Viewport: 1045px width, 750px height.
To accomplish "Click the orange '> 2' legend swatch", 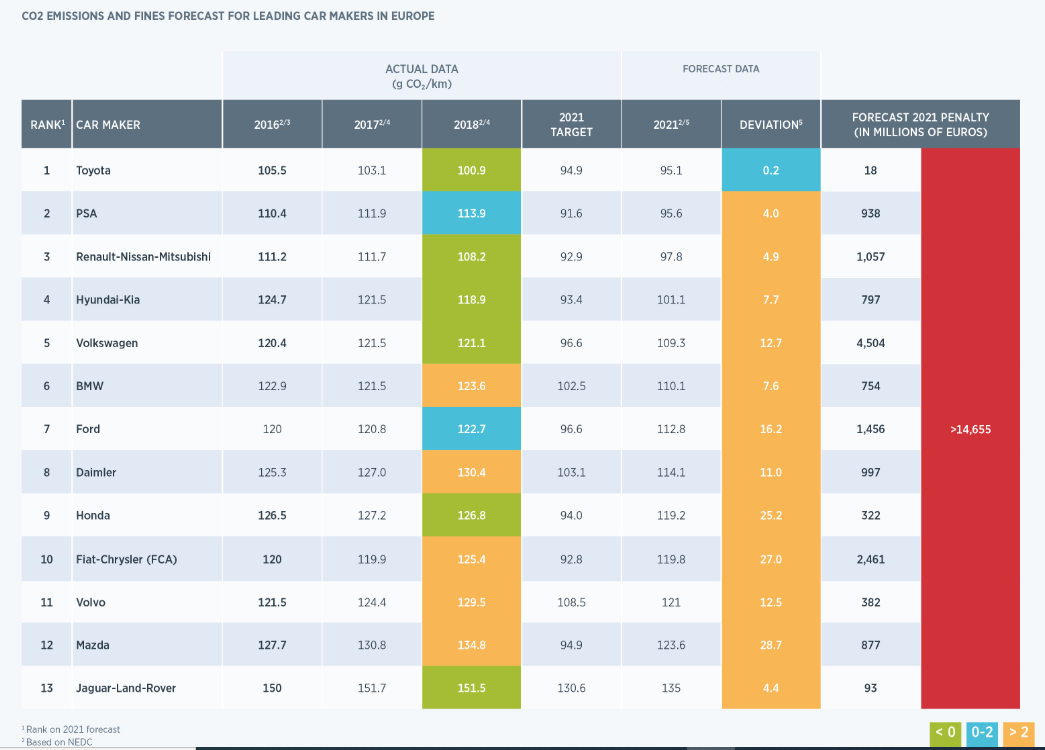I will (1017, 733).
